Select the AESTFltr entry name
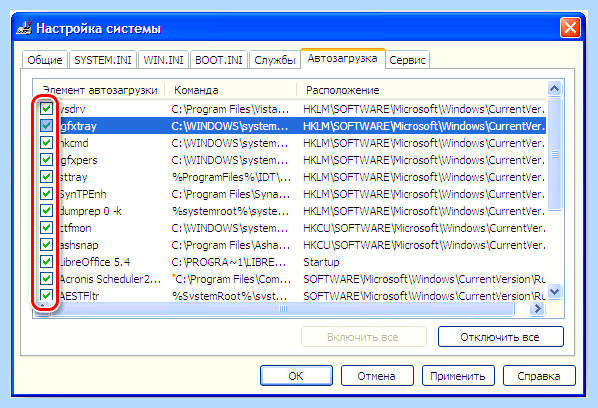The width and height of the screenshot is (598, 408). (79, 296)
